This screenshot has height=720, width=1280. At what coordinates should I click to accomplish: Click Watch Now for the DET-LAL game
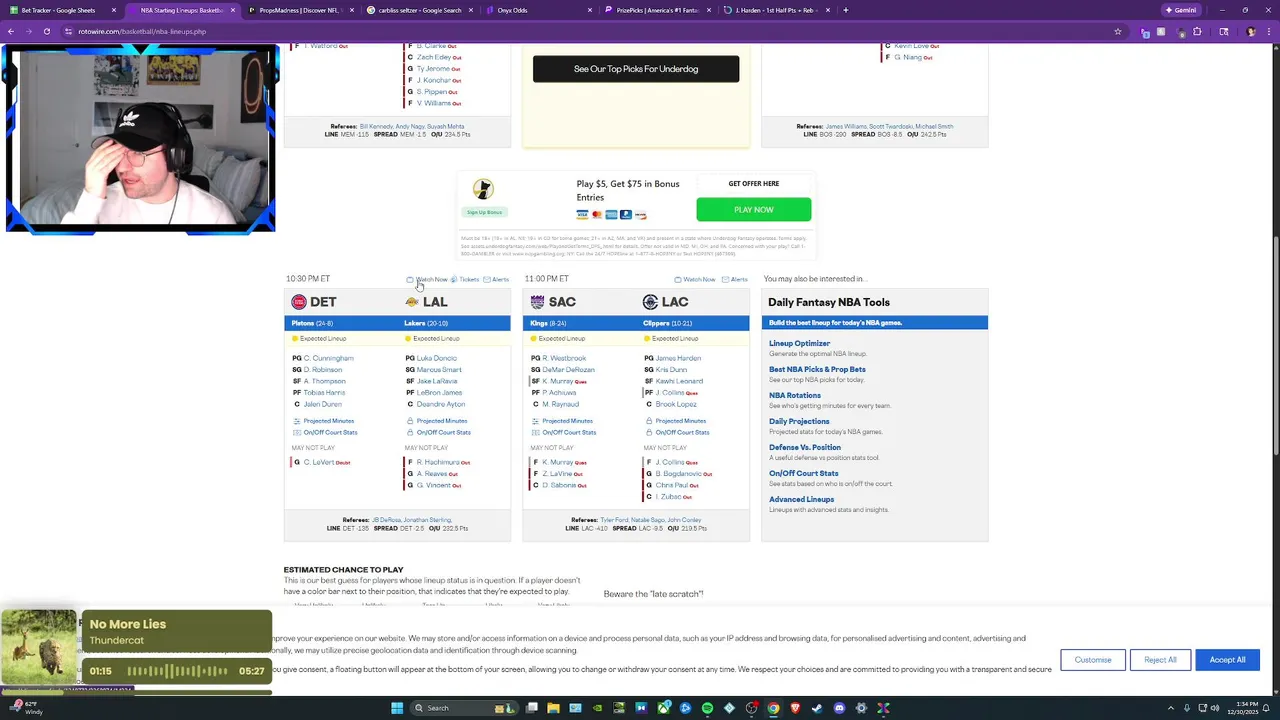click(x=427, y=279)
